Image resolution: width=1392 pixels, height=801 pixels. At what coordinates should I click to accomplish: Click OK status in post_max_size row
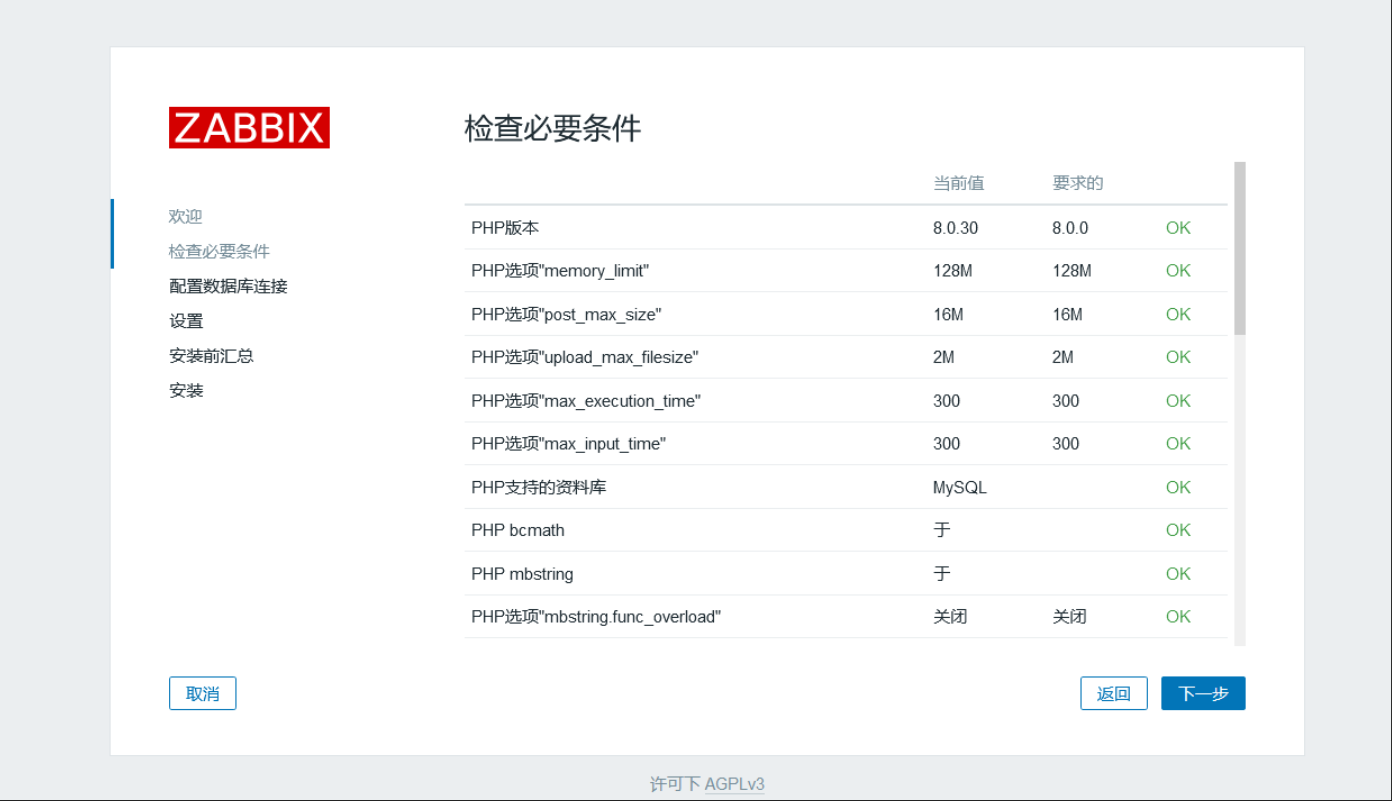click(x=1178, y=314)
